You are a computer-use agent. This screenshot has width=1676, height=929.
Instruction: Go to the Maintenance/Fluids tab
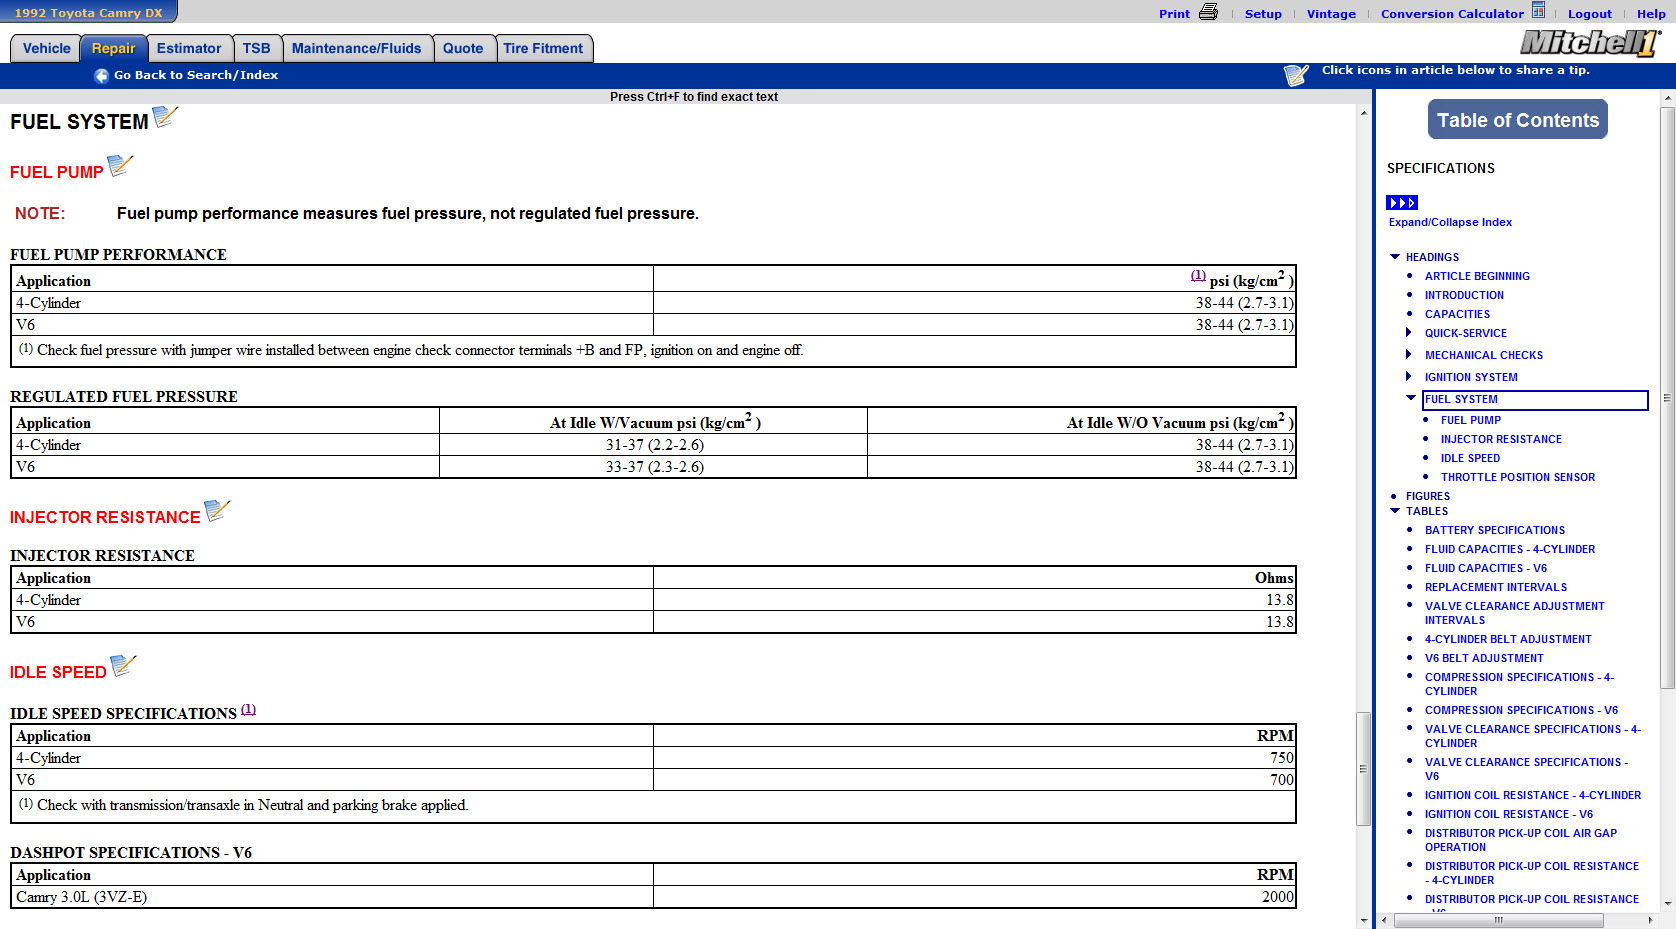point(357,48)
